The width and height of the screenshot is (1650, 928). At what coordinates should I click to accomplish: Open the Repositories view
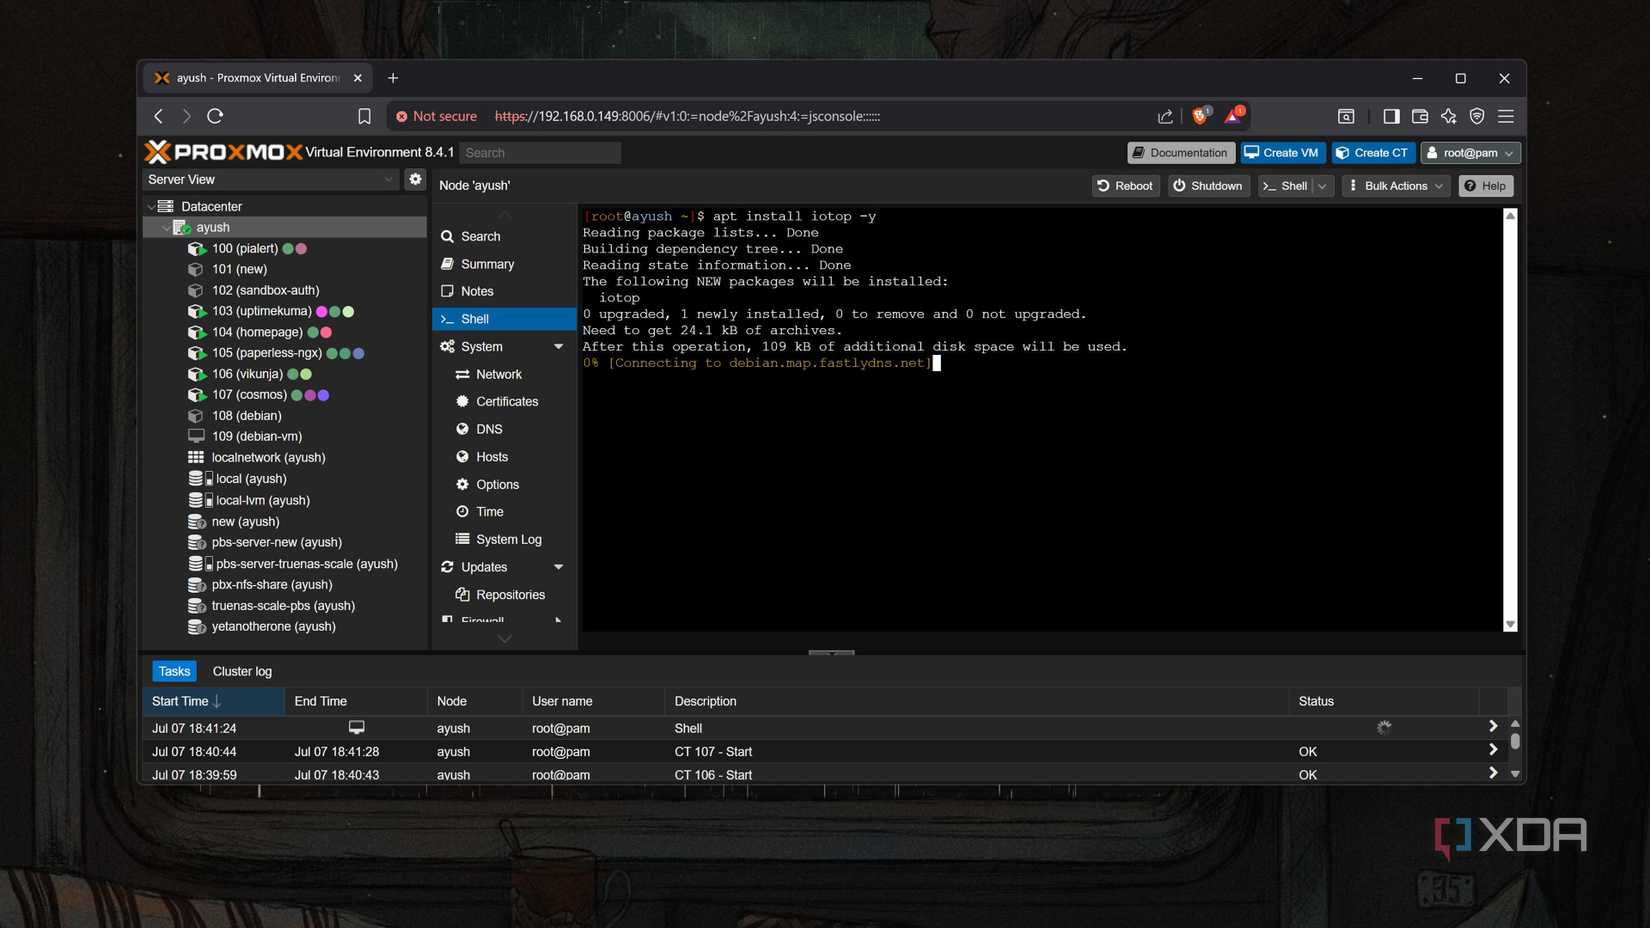click(511, 593)
